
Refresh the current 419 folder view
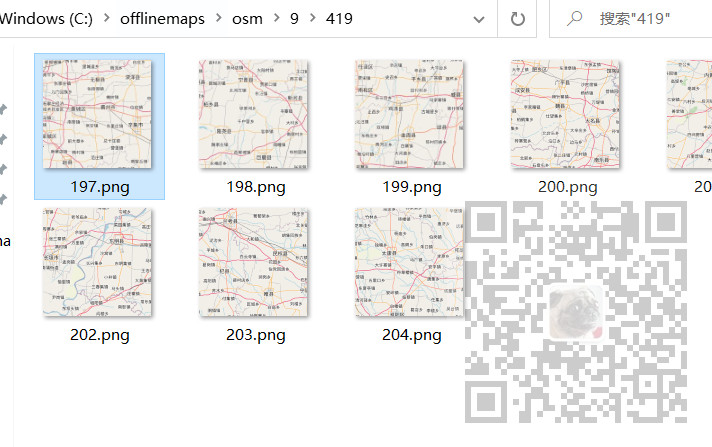(518, 19)
